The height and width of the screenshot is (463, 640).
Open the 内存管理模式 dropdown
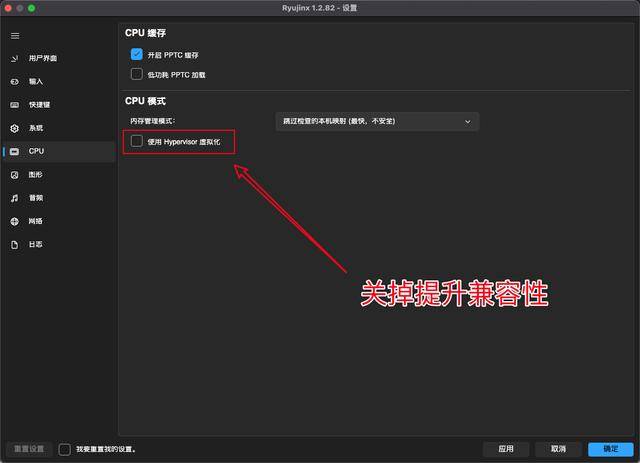pyautogui.click(x=377, y=121)
